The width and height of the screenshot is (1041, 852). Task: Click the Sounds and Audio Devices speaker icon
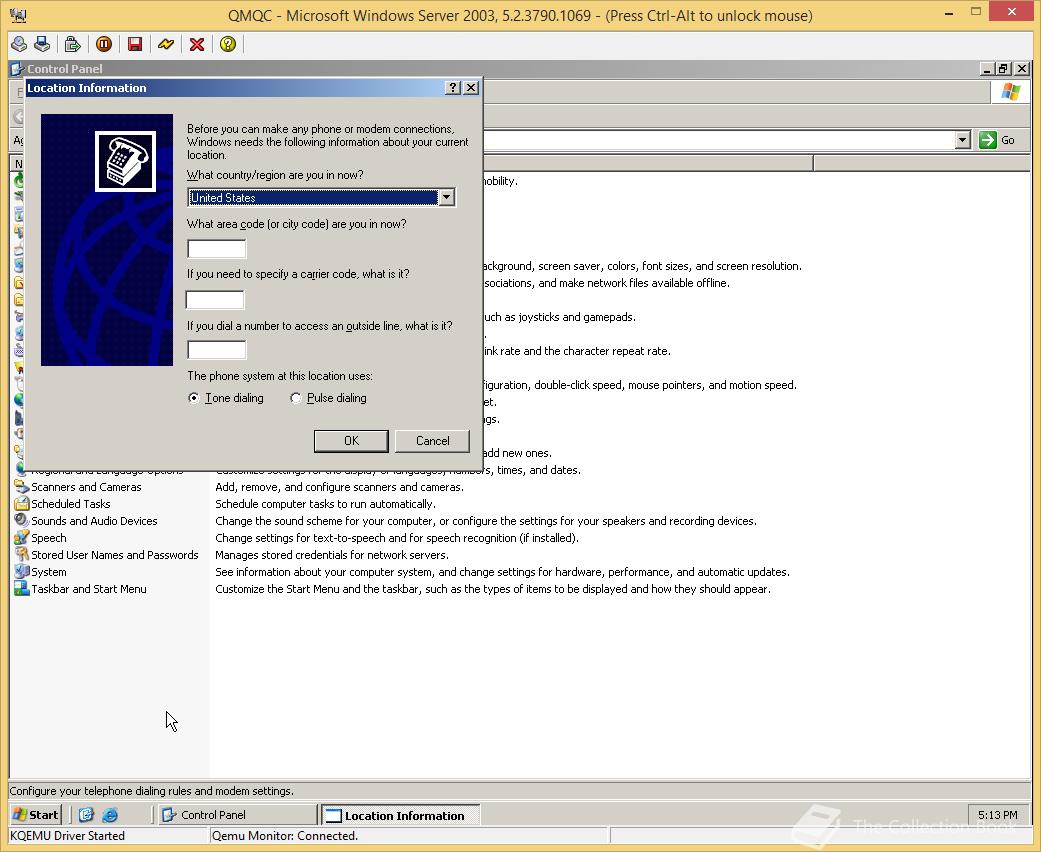[21, 521]
